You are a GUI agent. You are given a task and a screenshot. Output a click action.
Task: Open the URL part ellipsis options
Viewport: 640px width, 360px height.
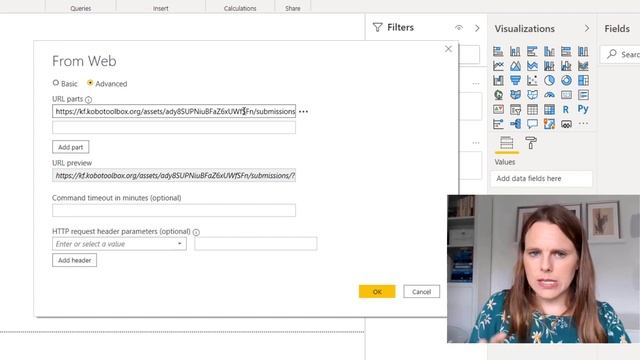[303, 111]
